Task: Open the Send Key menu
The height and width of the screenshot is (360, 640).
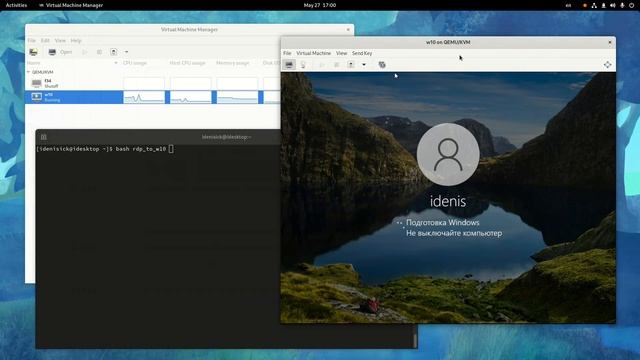Action: point(362,53)
